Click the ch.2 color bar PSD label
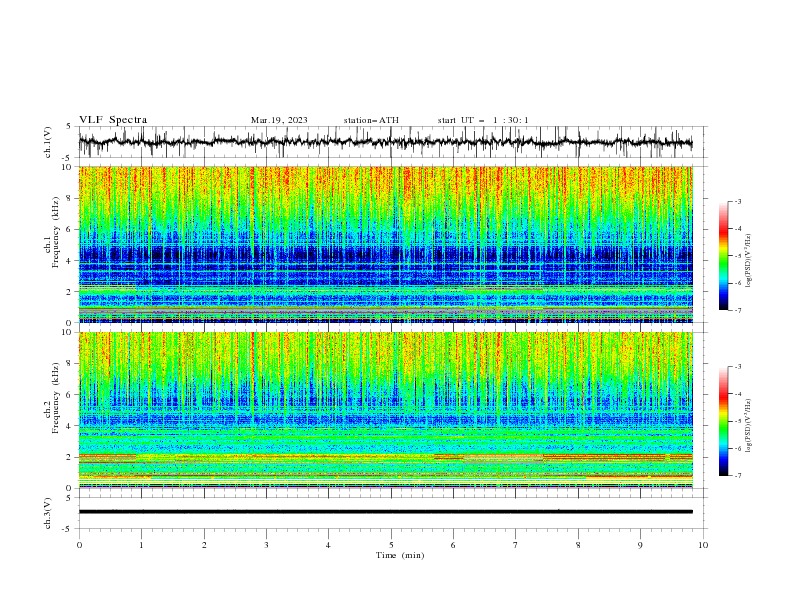The image size is (792, 612). (749, 425)
